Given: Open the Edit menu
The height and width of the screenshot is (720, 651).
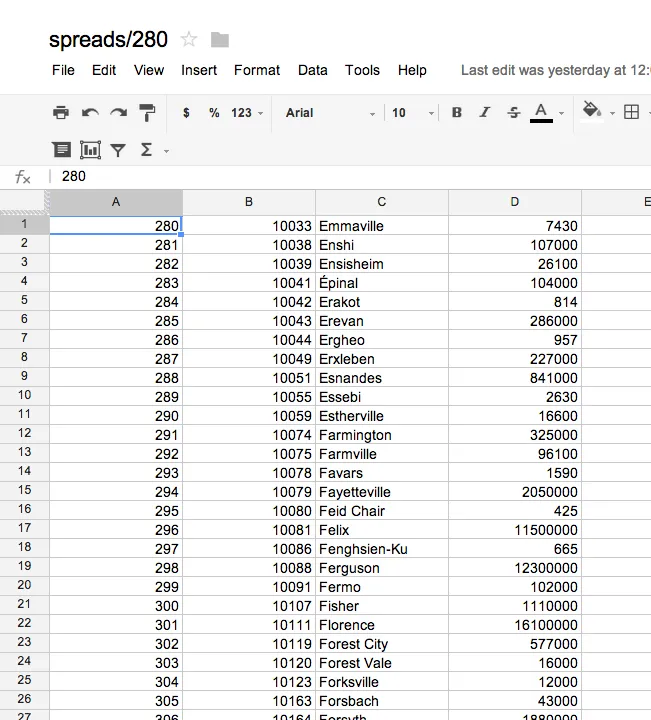Looking at the screenshot, I should click(x=104, y=70).
